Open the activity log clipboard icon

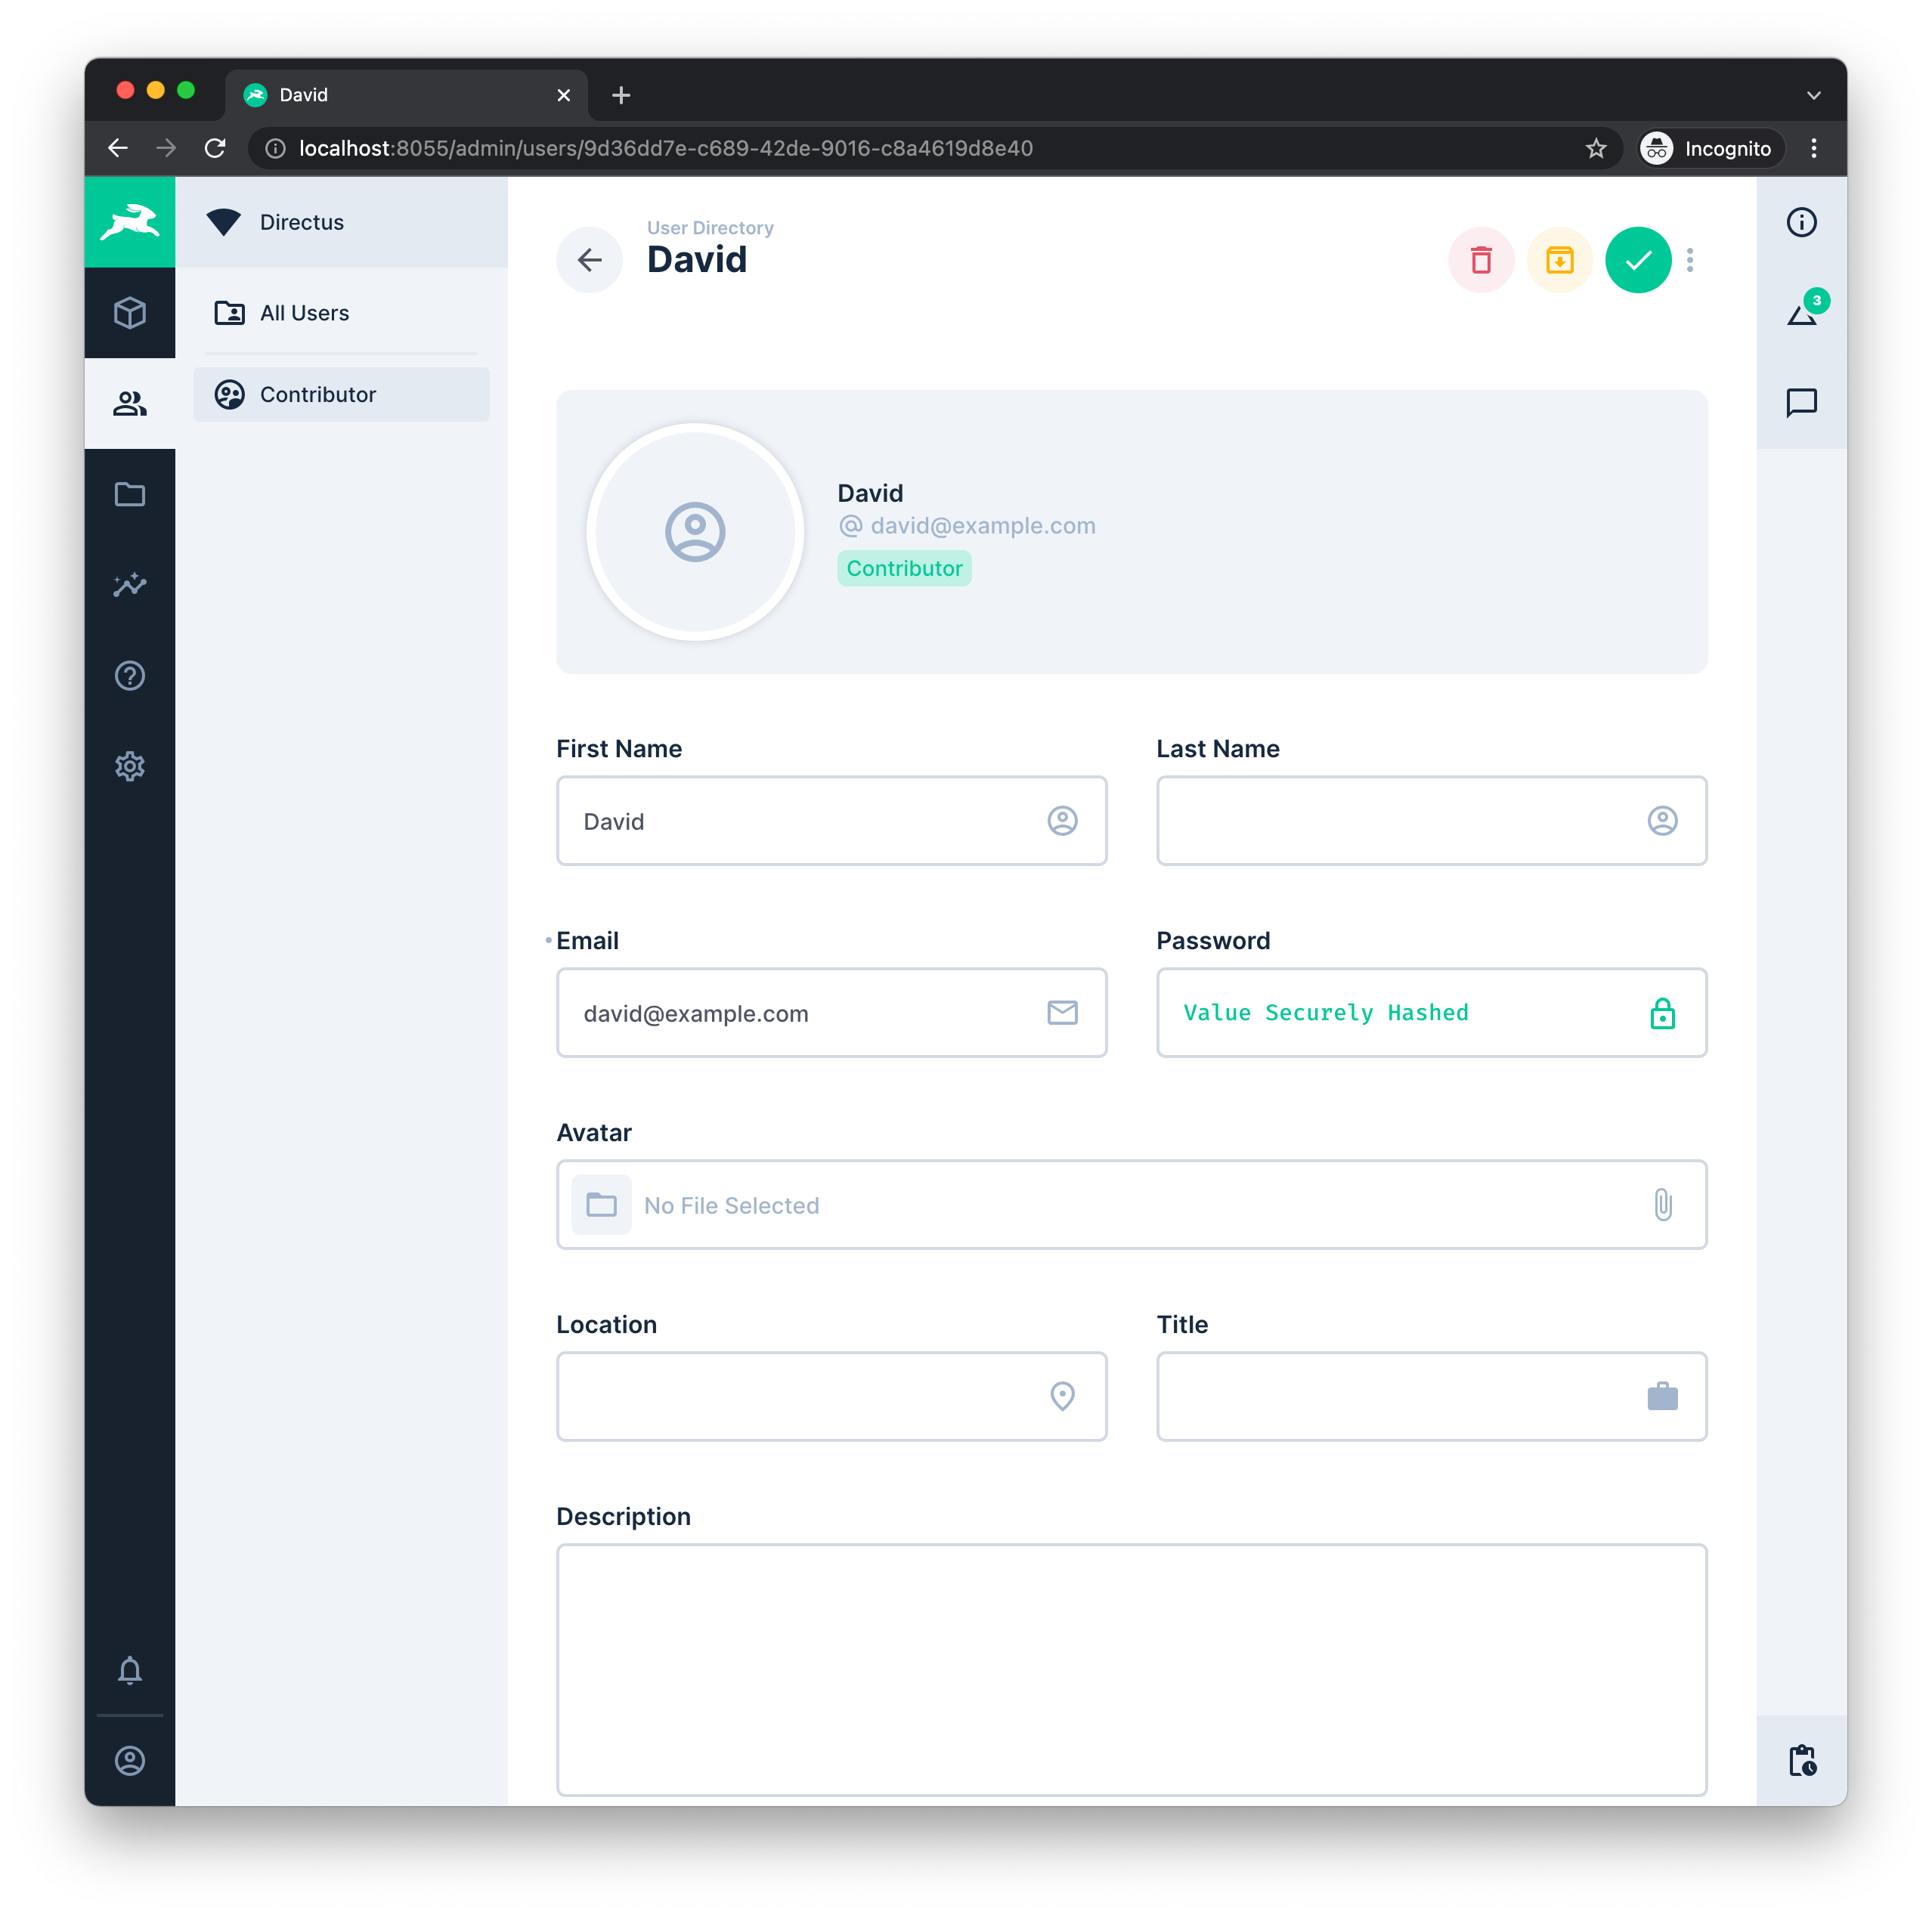pos(1801,1761)
